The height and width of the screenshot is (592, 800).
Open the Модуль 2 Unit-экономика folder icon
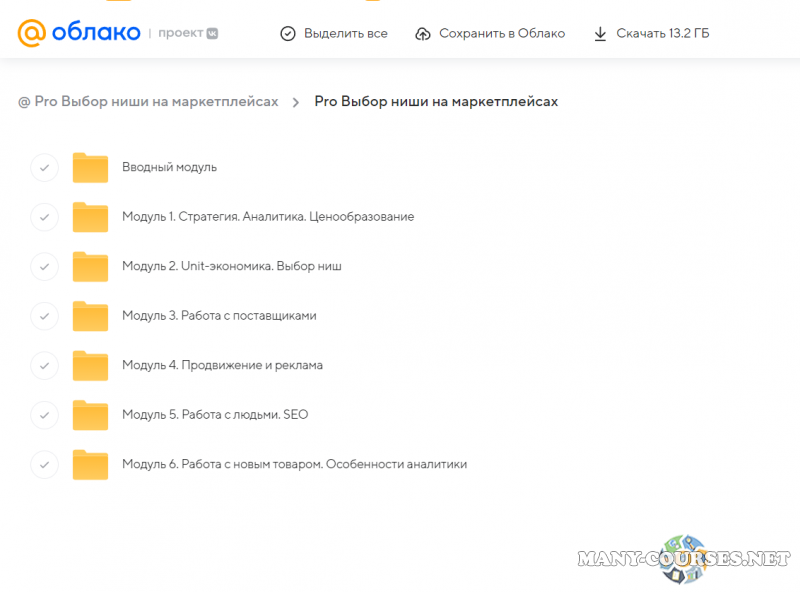[90, 267]
